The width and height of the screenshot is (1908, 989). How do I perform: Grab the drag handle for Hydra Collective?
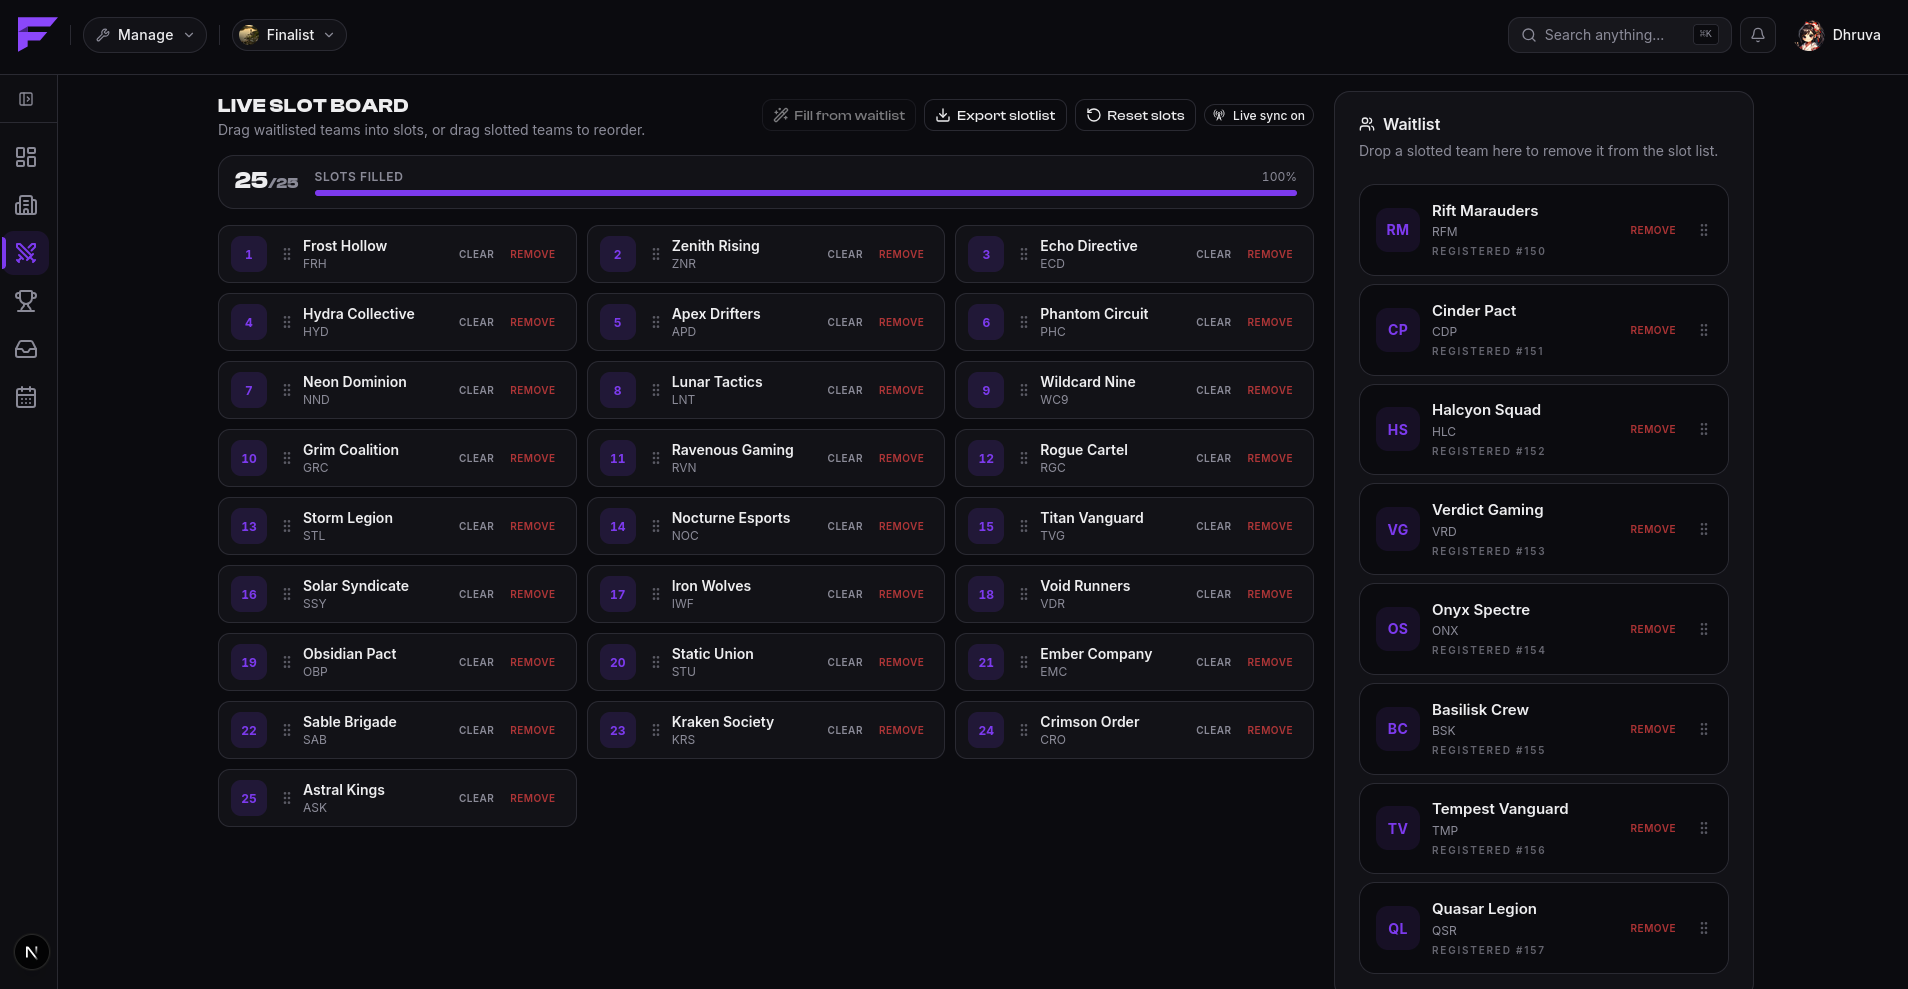click(287, 322)
